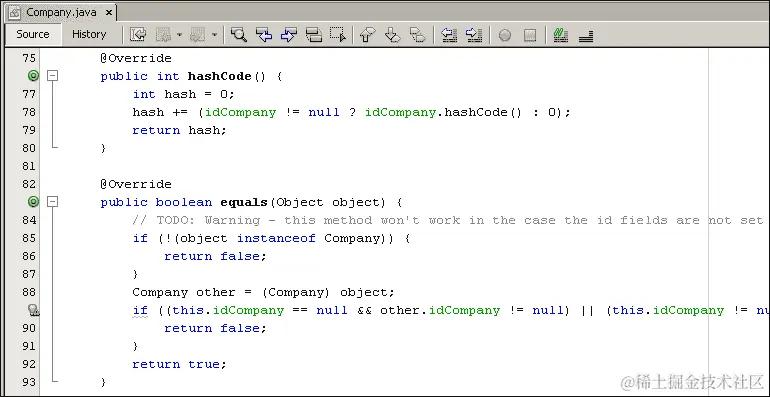The height and width of the screenshot is (397, 770).
Task: Click line number 92 in gutter
Action: coord(29,364)
